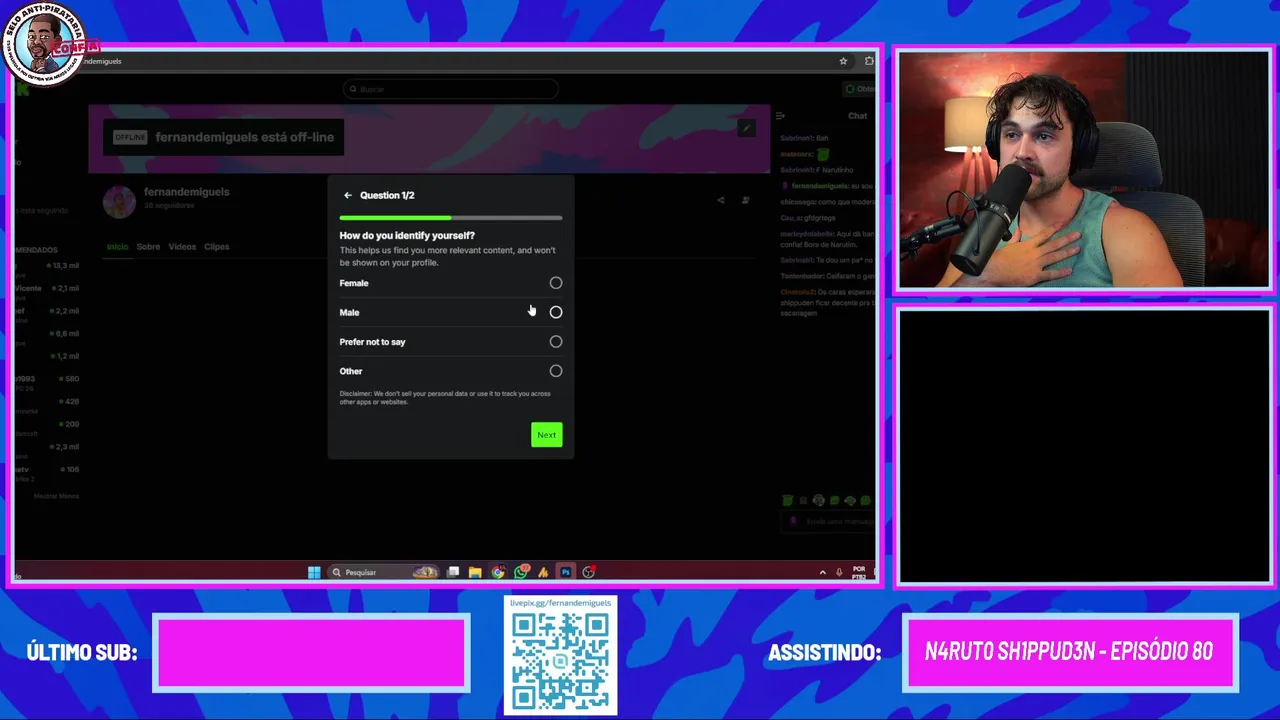This screenshot has width=1280, height=720.
Task: Open OBS Studio from the taskbar
Action: pos(588,572)
